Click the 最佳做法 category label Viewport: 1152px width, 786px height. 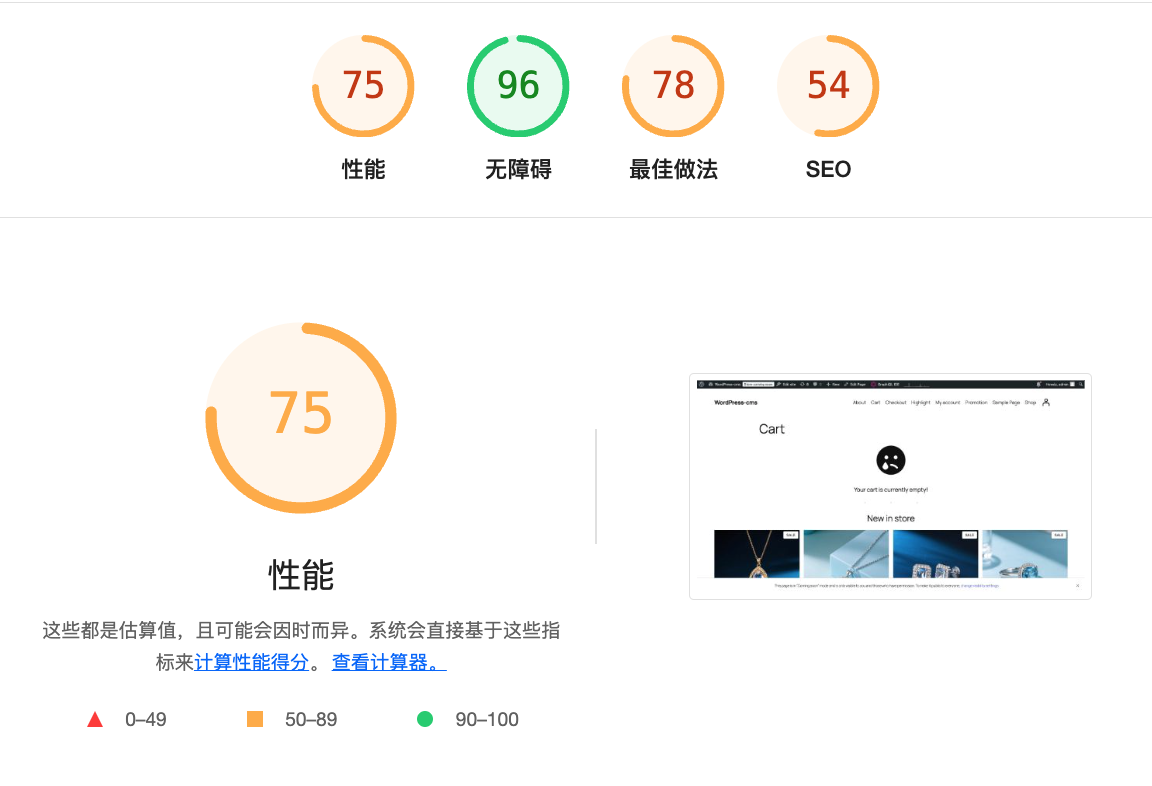pyautogui.click(x=673, y=170)
